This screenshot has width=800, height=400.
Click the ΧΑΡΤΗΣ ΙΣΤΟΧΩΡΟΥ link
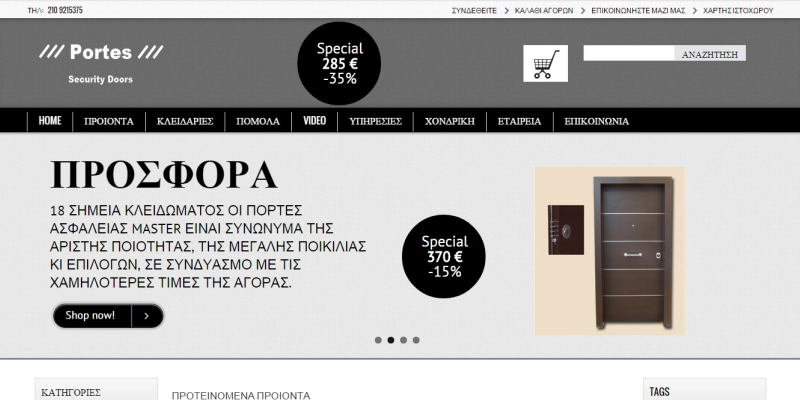click(738, 10)
